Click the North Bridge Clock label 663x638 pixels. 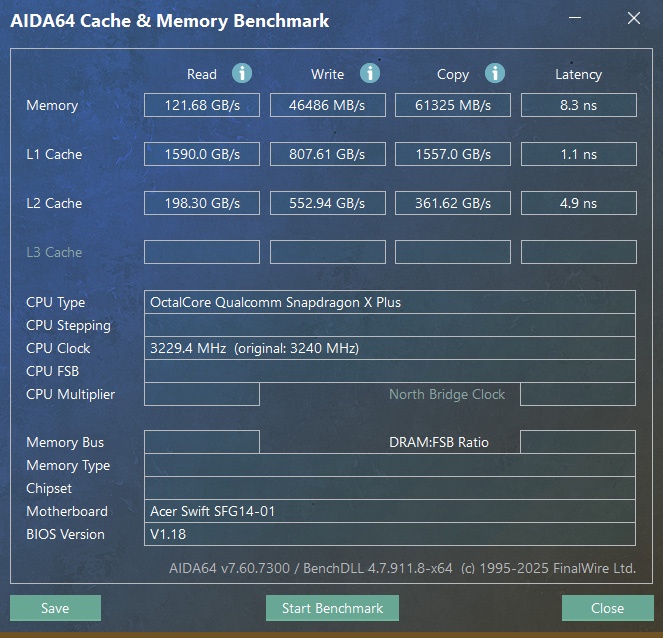447,394
